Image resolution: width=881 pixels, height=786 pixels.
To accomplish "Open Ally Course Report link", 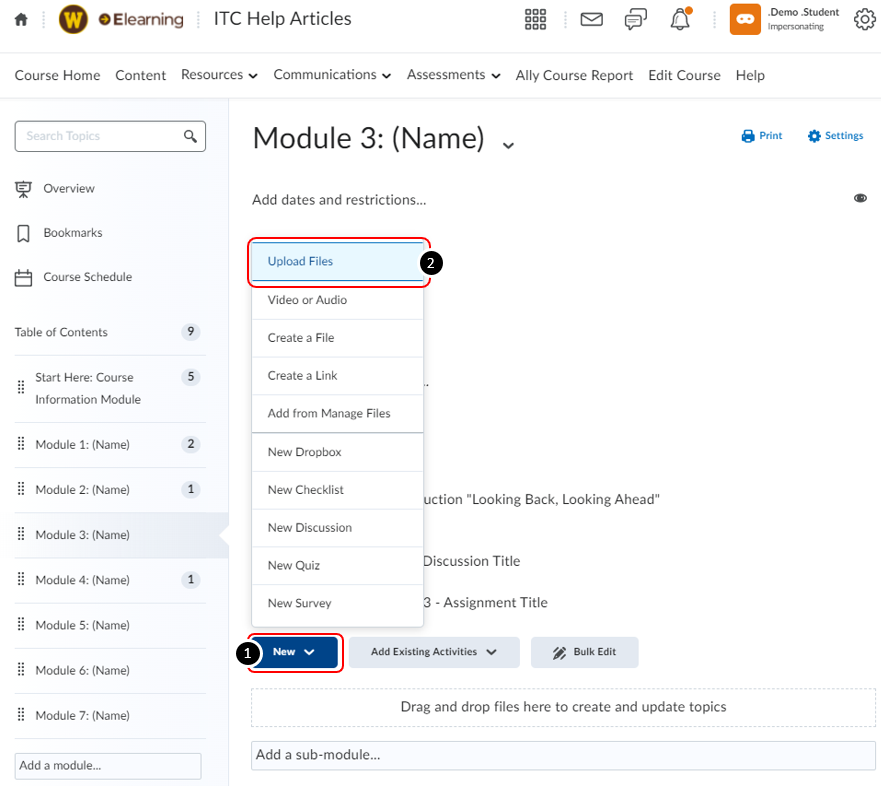I will pos(574,75).
